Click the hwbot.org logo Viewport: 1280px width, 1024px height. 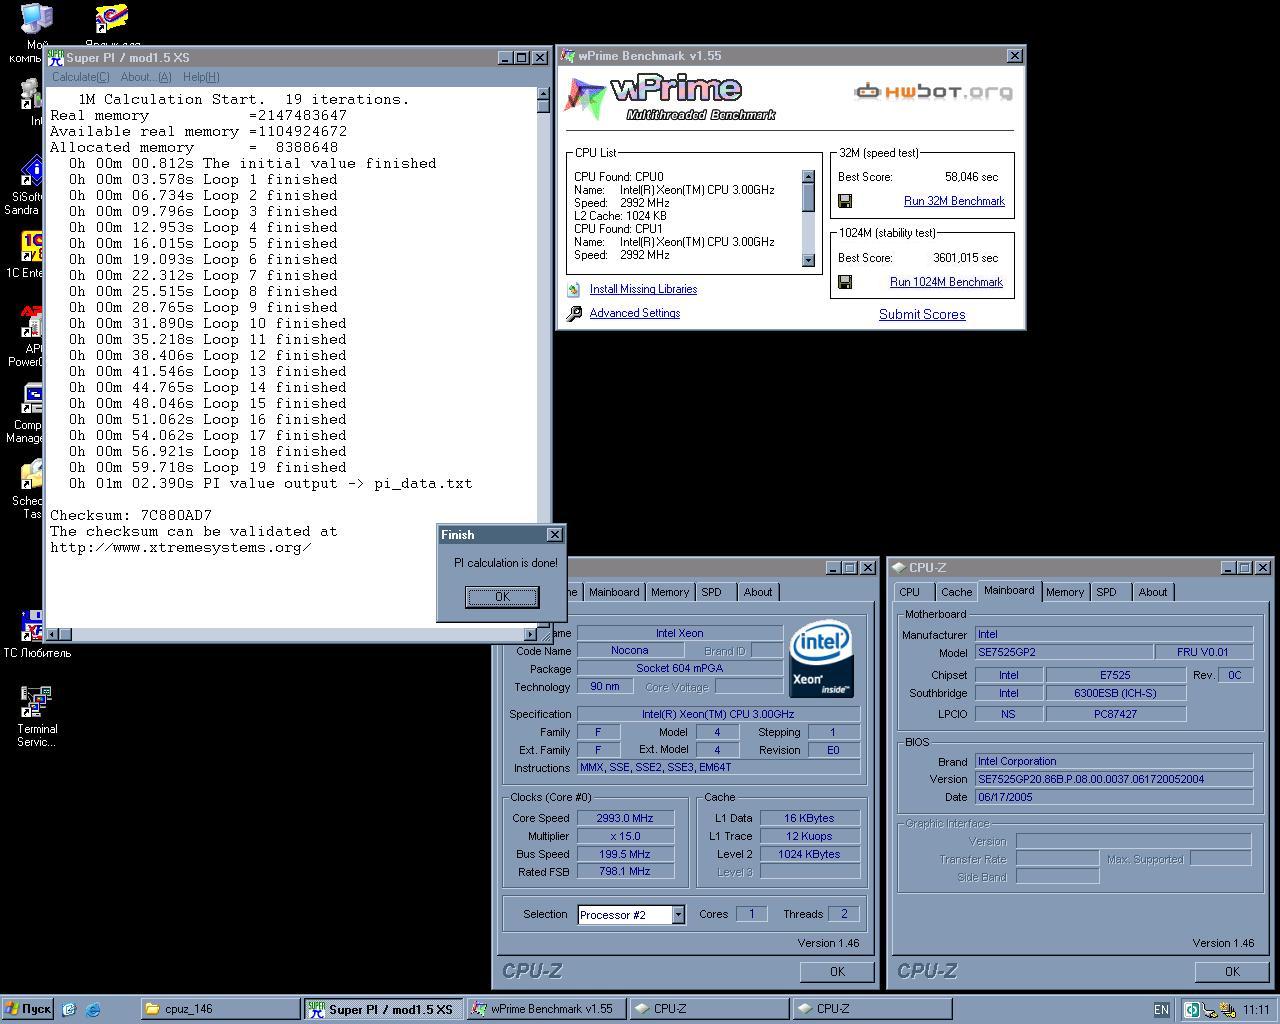[933, 92]
